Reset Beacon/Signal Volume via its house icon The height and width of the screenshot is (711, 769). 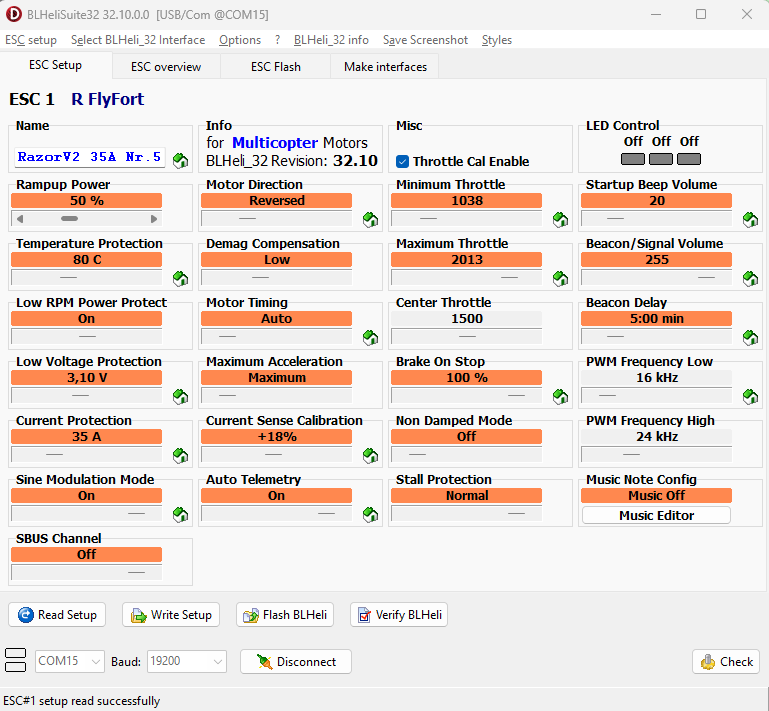[750, 279]
